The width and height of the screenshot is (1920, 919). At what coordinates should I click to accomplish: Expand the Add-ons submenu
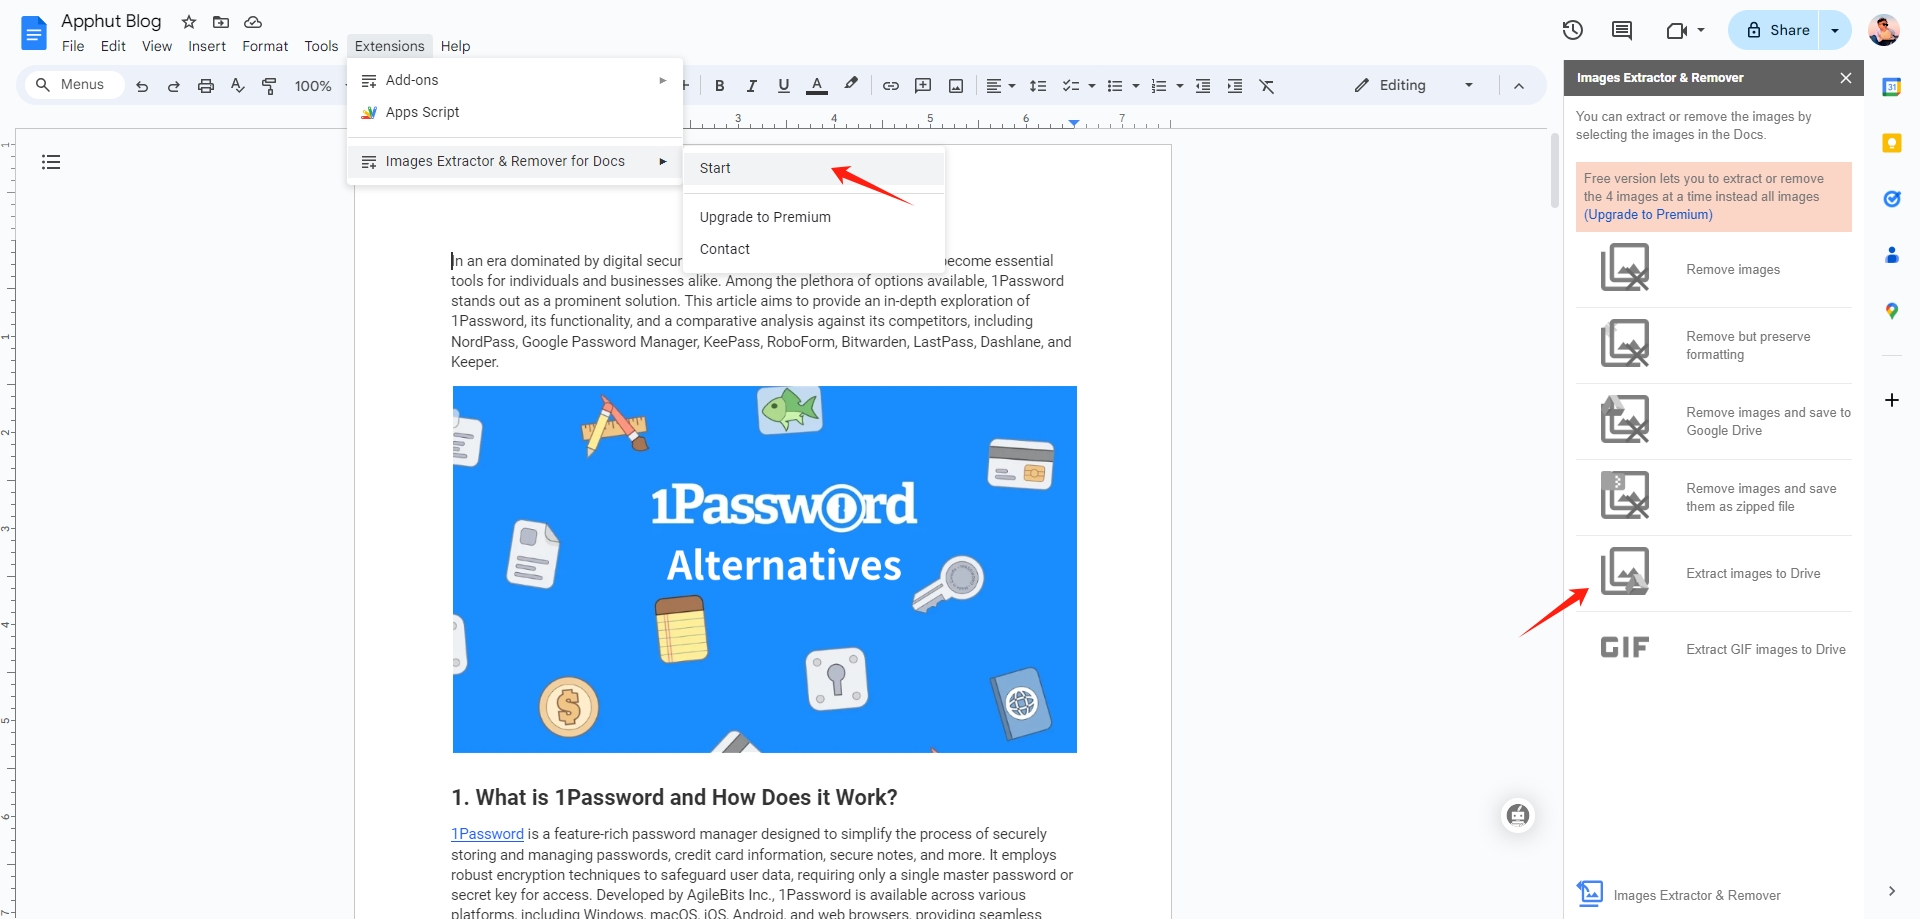click(514, 80)
